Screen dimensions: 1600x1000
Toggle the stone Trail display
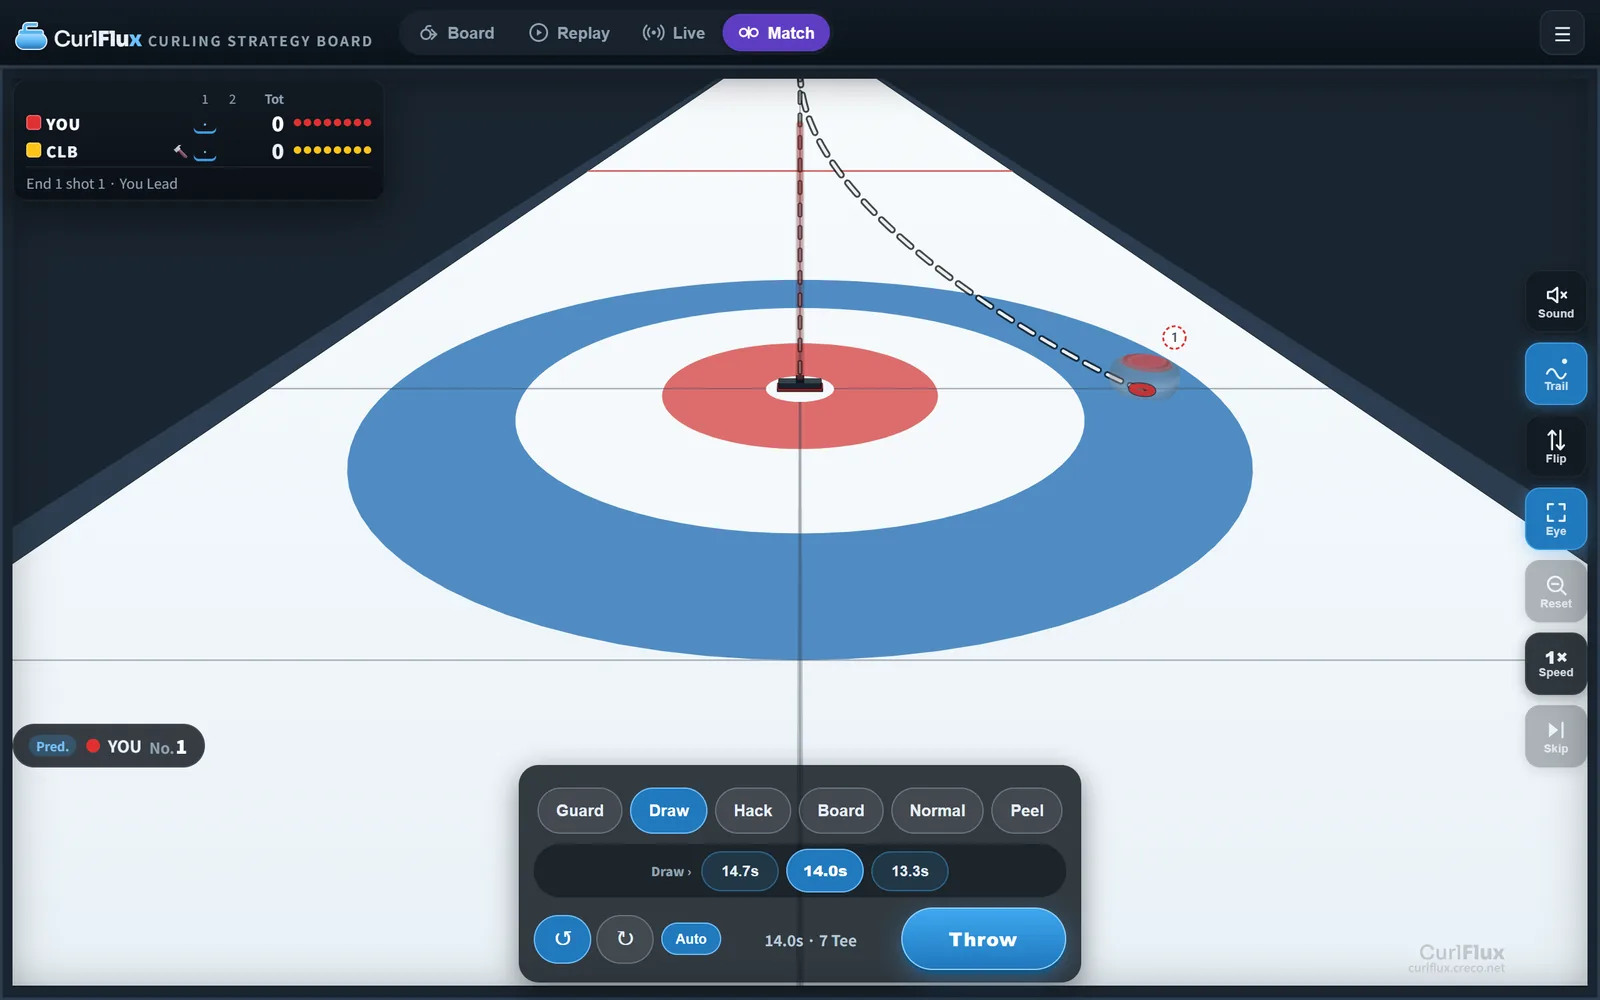[1556, 374]
